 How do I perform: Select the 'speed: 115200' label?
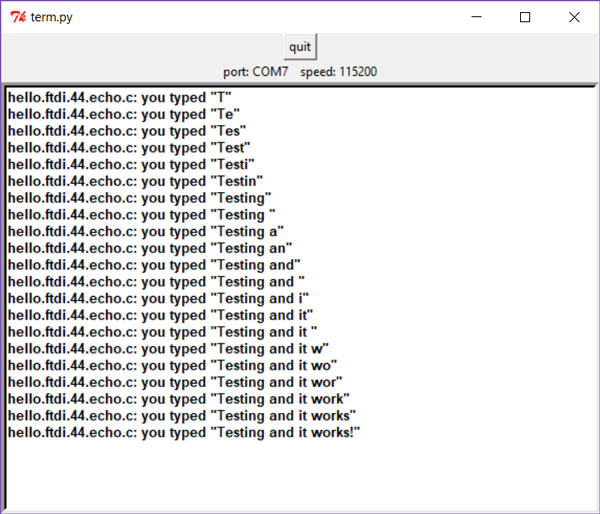[x=339, y=72]
